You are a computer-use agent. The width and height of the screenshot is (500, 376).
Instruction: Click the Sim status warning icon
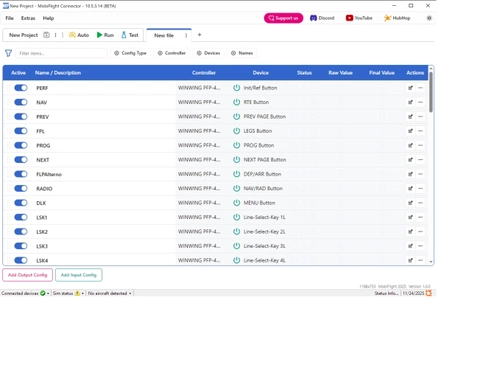pos(77,293)
